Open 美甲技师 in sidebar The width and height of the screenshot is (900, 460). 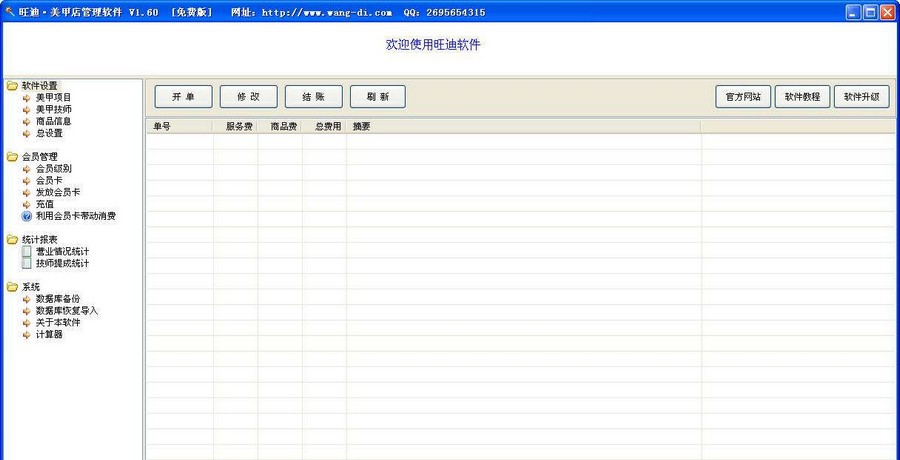53,110
